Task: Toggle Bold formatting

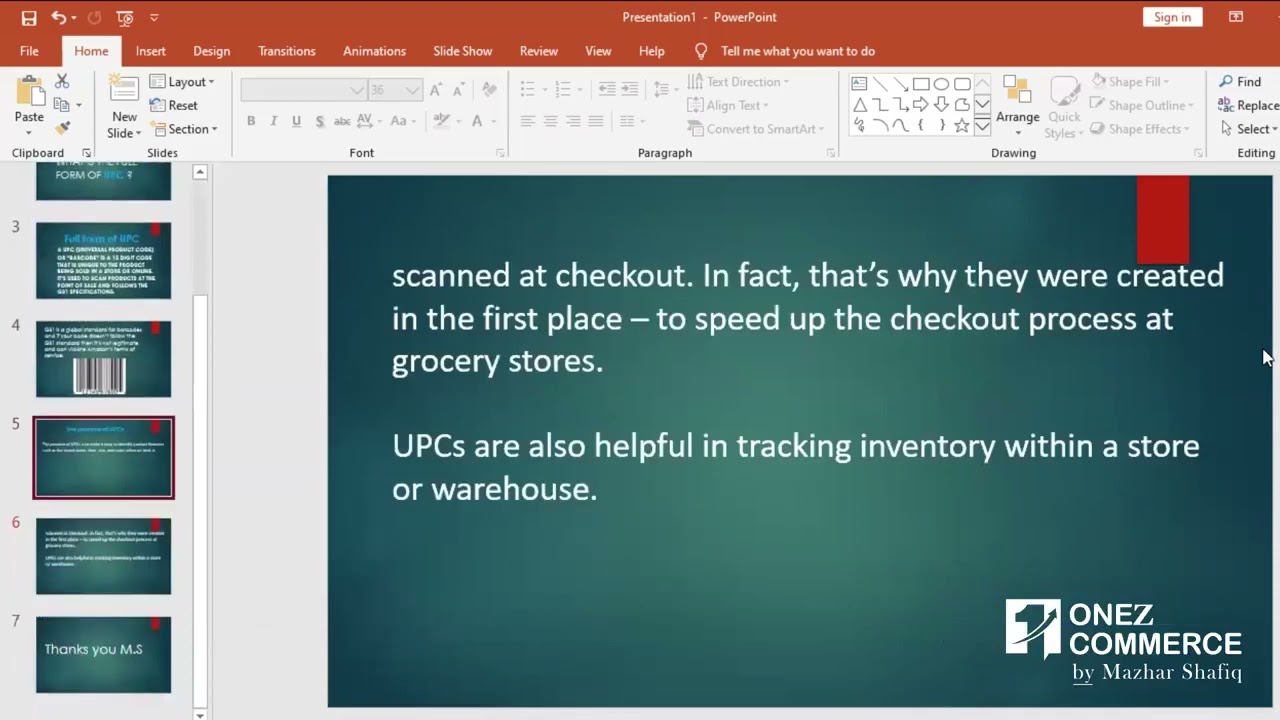Action: point(251,121)
